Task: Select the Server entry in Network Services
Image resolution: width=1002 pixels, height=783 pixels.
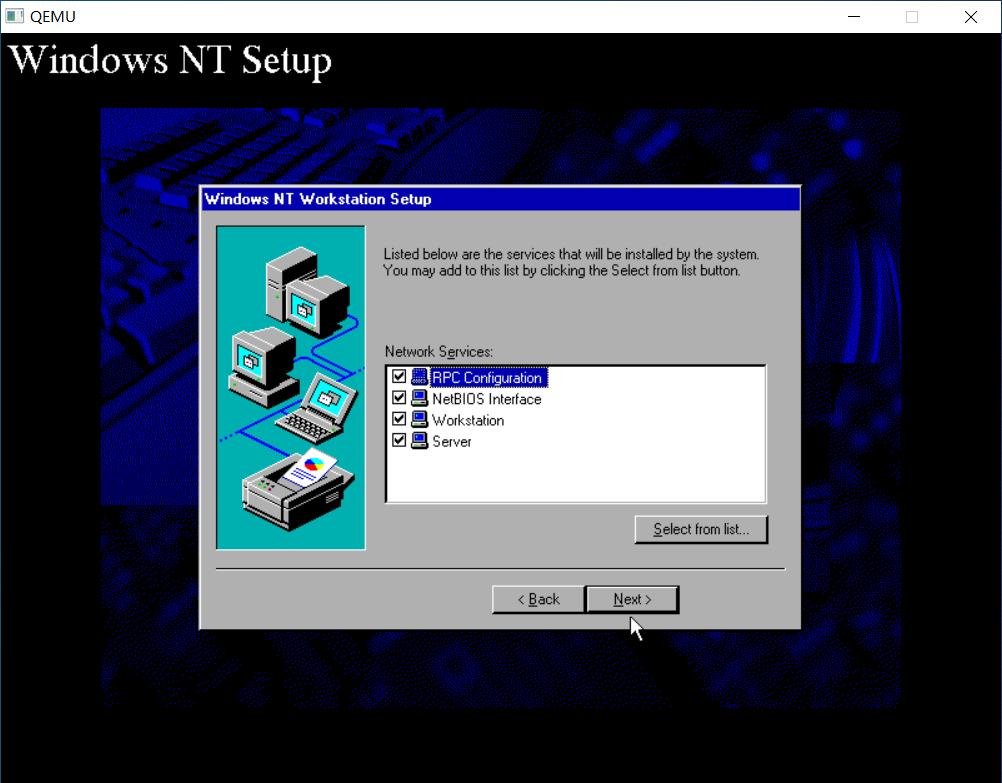Action: point(450,440)
